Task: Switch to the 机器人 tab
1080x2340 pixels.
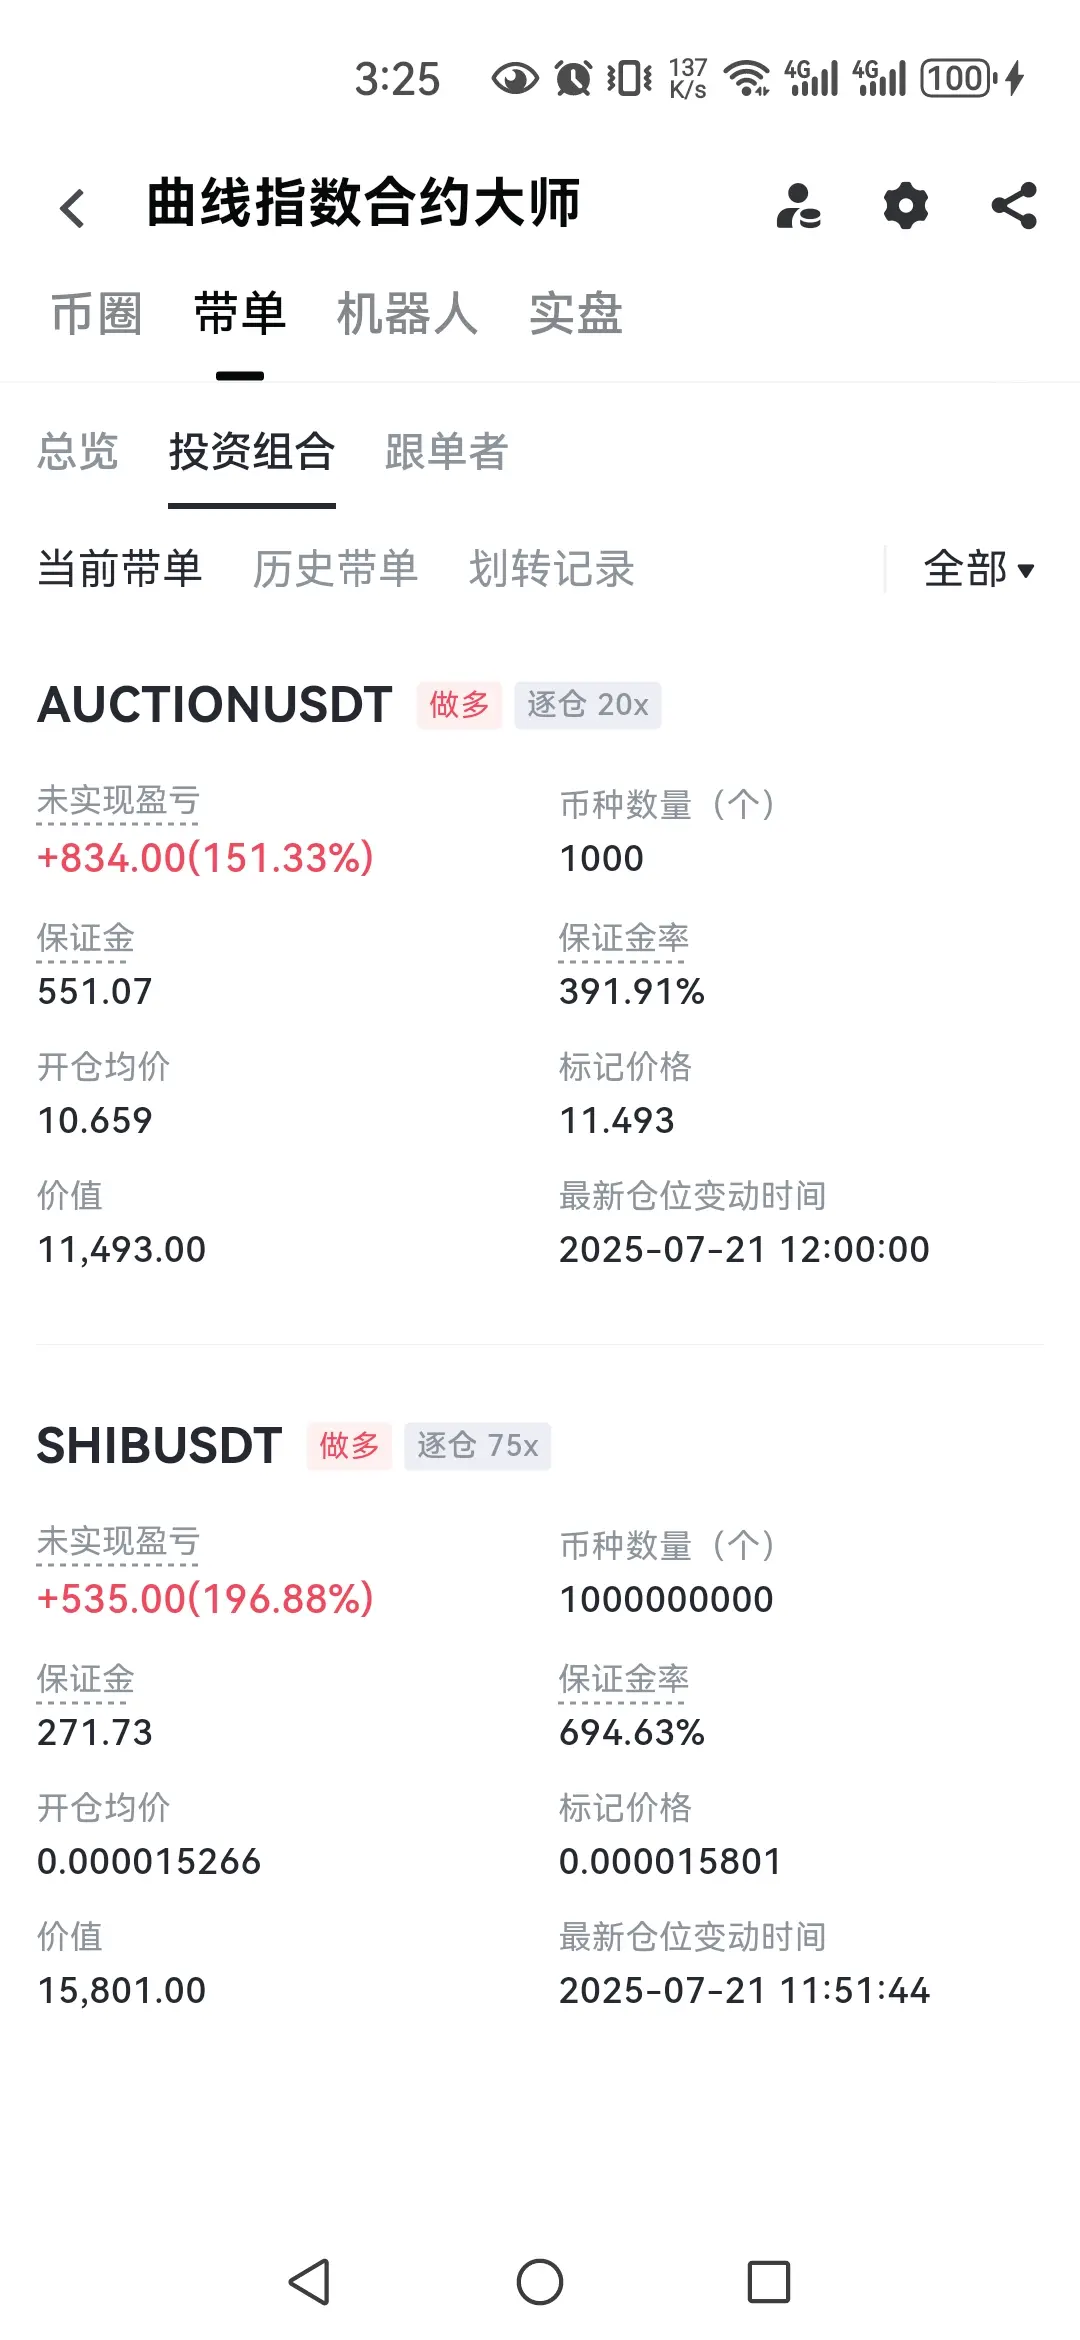Action: click(x=407, y=314)
